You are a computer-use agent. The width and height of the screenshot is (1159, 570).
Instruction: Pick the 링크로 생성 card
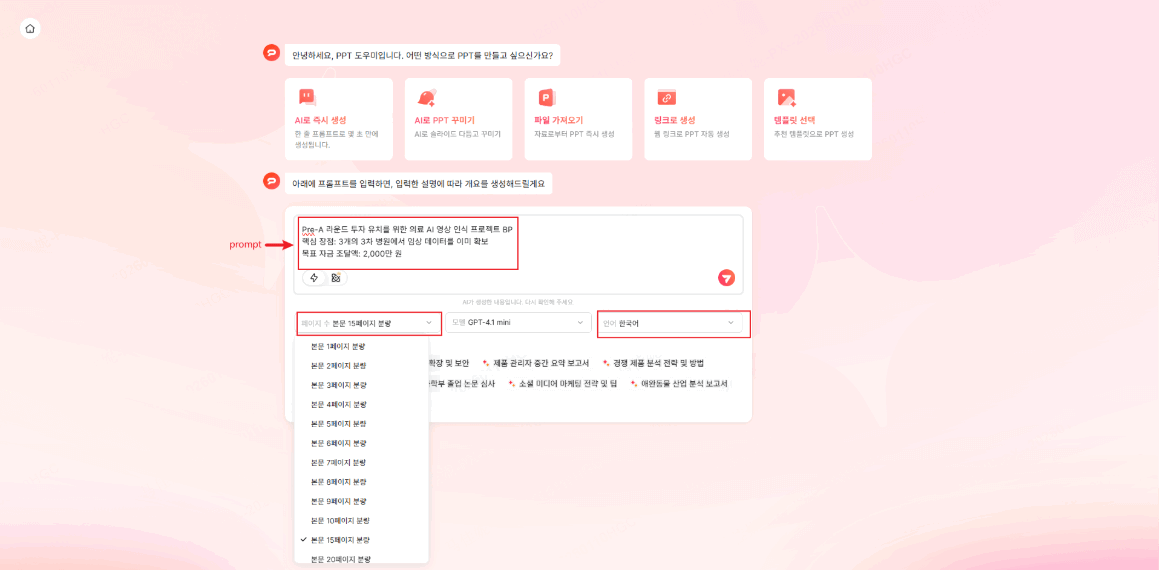(698, 119)
